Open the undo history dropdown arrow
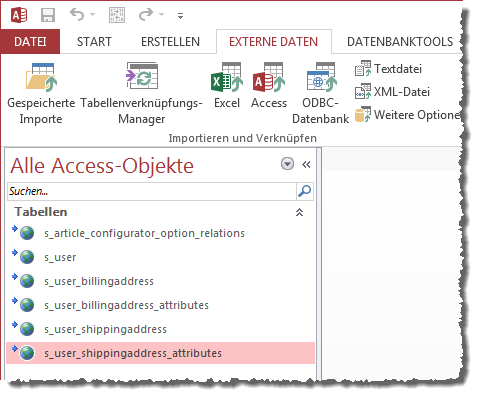Viewport: 480px width, 397px height. [93, 15]
